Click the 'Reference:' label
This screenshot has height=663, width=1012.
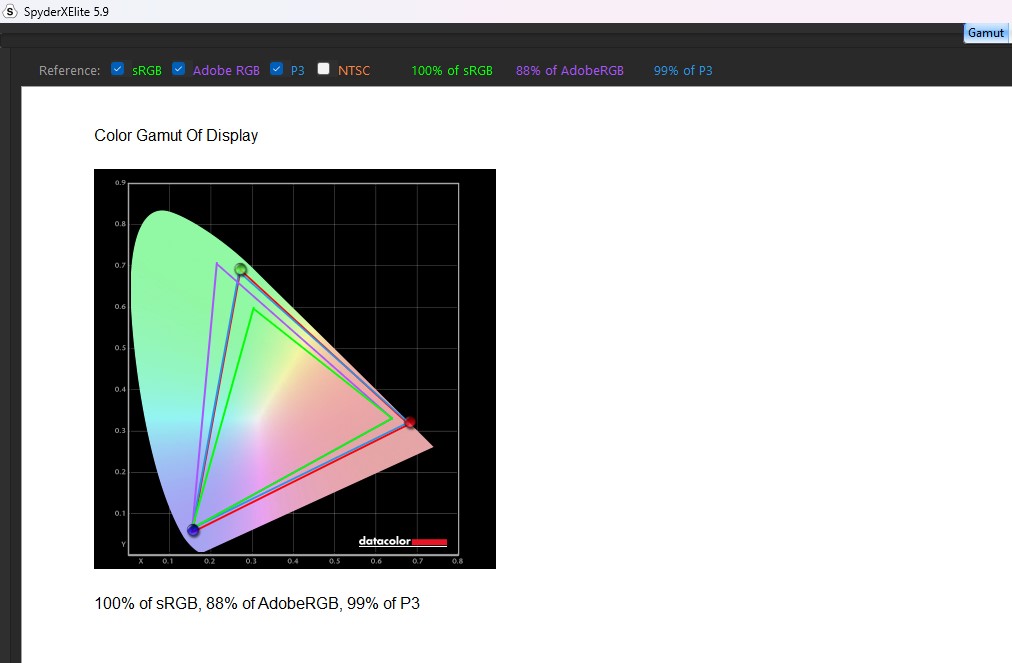click(x=70, y=71)
